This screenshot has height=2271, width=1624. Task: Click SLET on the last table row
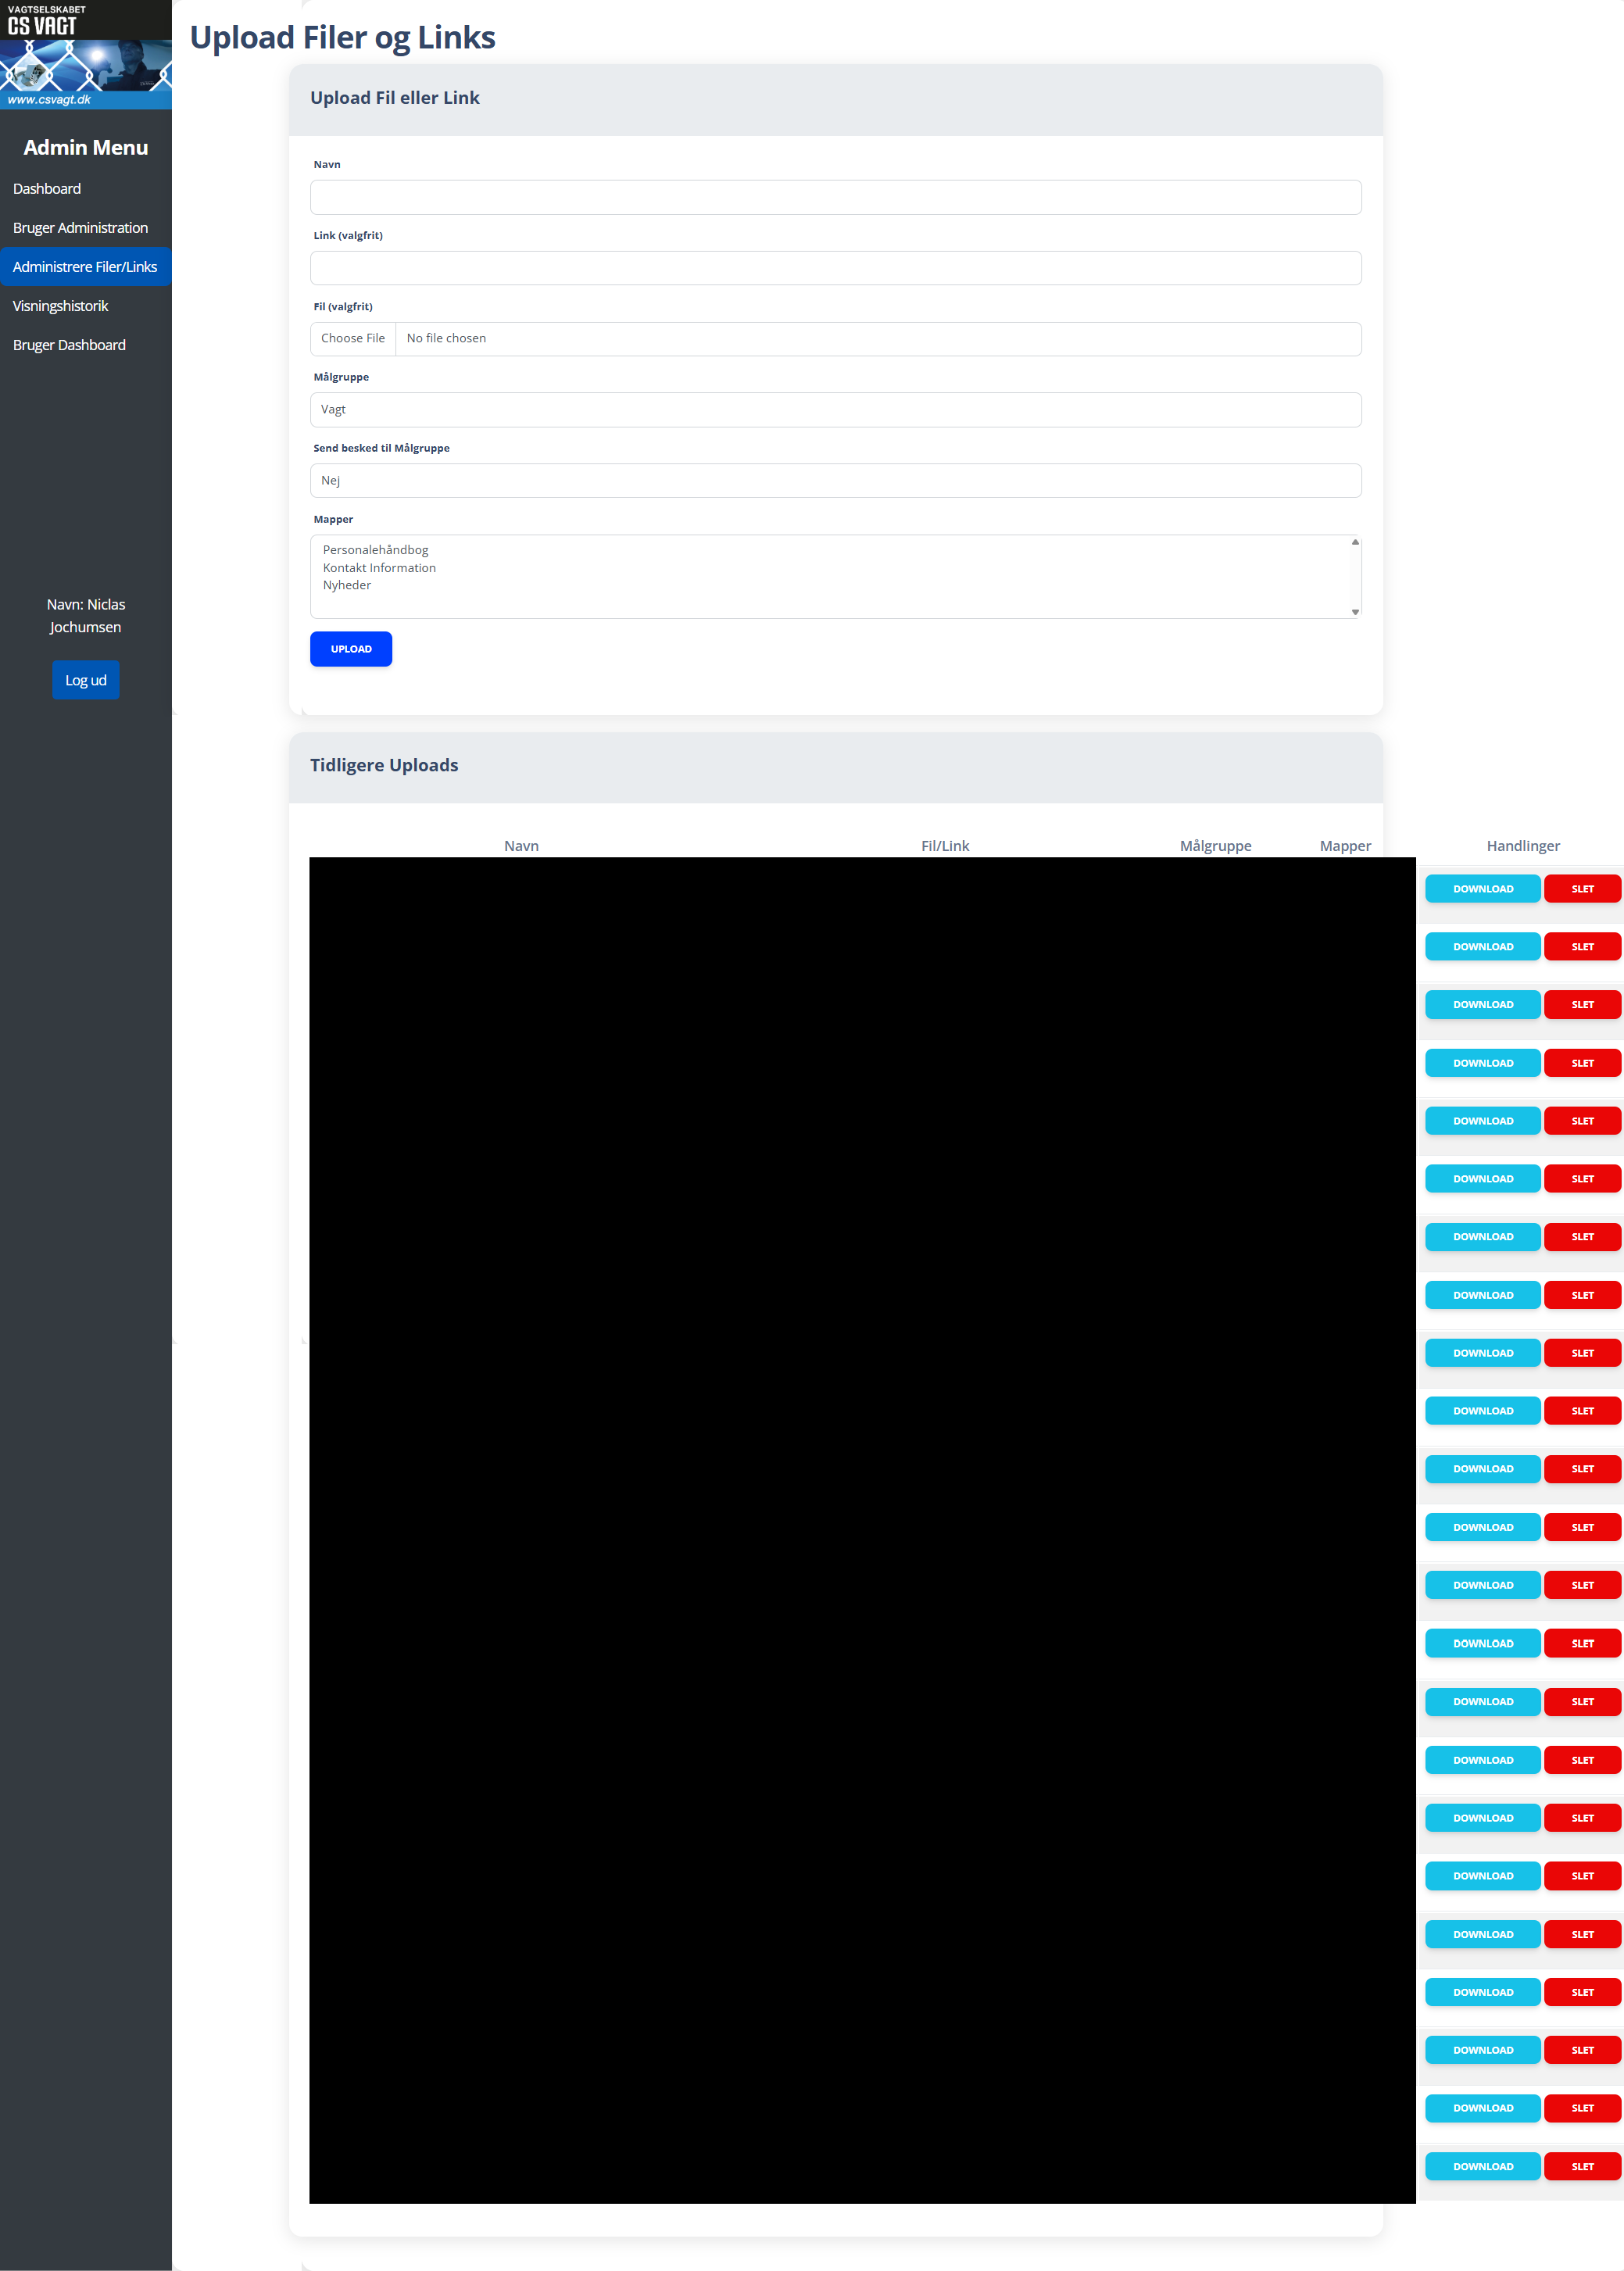[x=1582, y=2167]
